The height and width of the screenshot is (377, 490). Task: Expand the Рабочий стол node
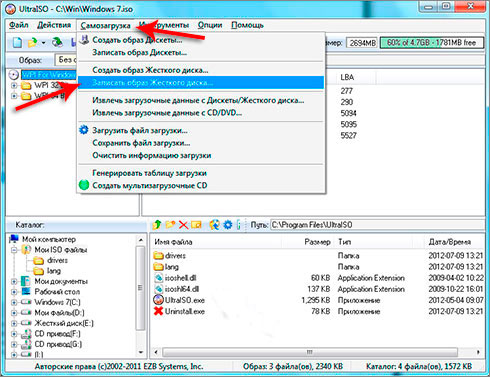14,292
